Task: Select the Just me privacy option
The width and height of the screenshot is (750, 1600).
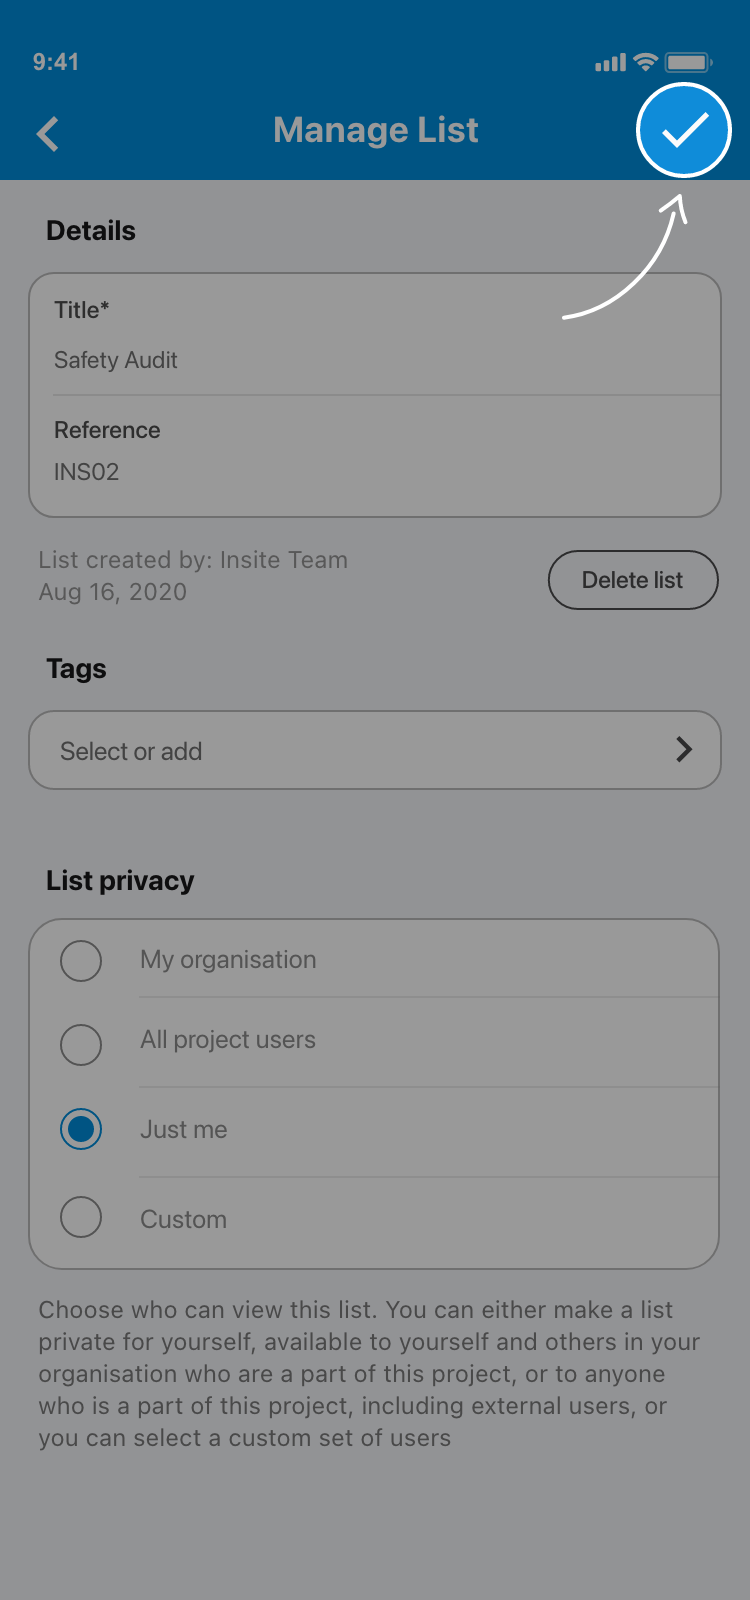Action: (x=81, y=1129)
